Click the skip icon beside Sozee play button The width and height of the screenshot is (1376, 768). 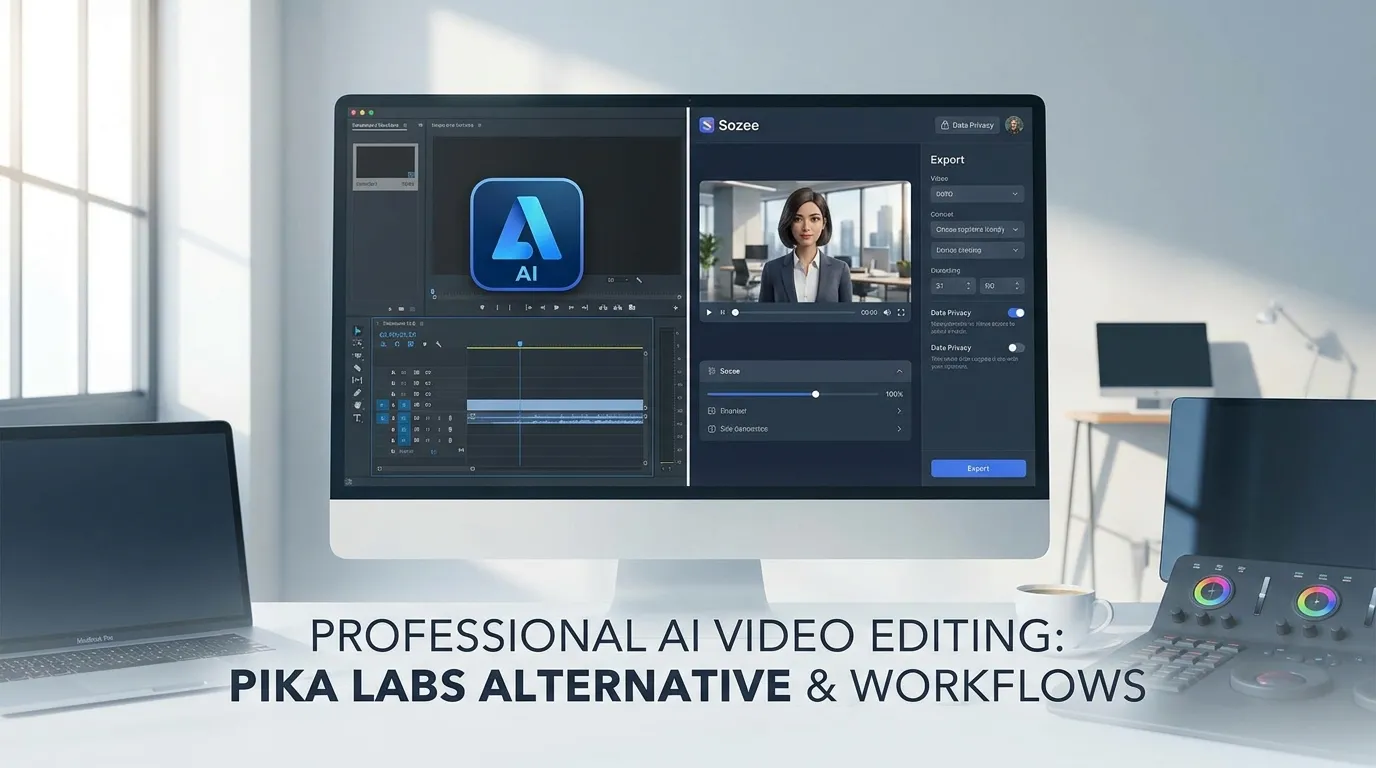pos(723,313)
